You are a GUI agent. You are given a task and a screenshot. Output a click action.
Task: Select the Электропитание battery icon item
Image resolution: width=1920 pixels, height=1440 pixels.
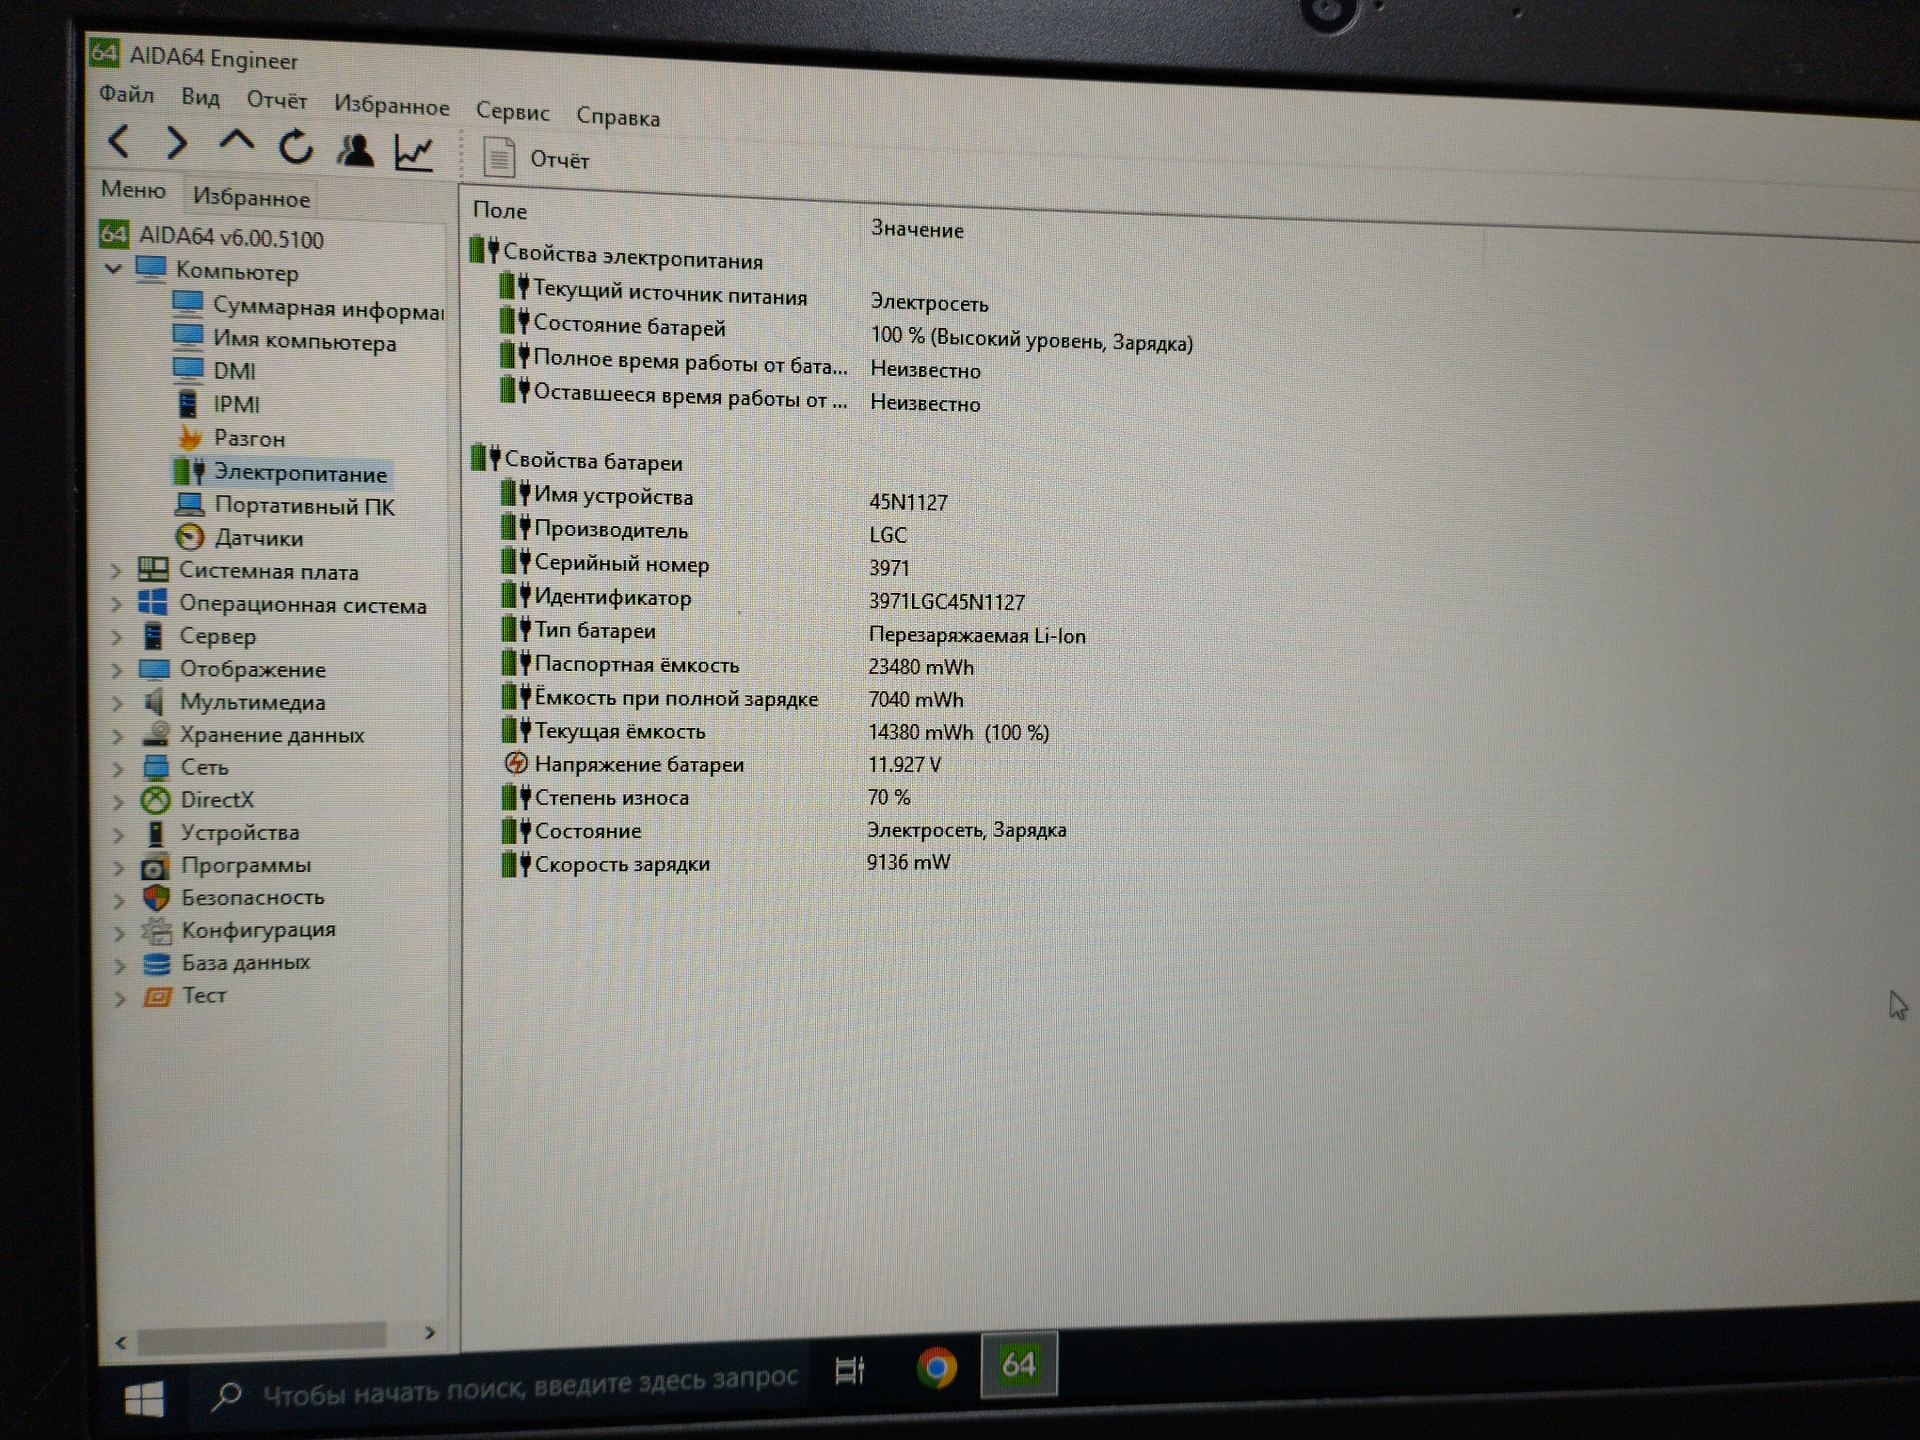(189, 470)
